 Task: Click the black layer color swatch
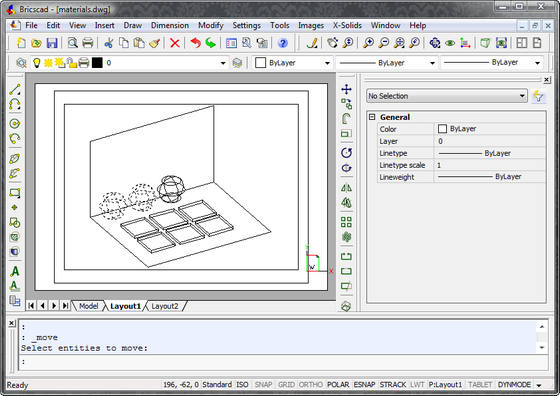coord(97,63)
